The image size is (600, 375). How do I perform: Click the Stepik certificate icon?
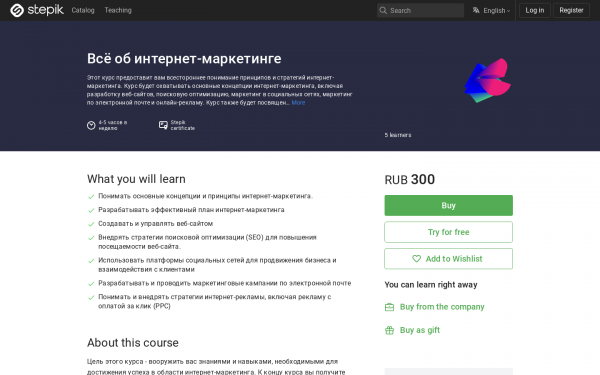(x=163, y=125)
